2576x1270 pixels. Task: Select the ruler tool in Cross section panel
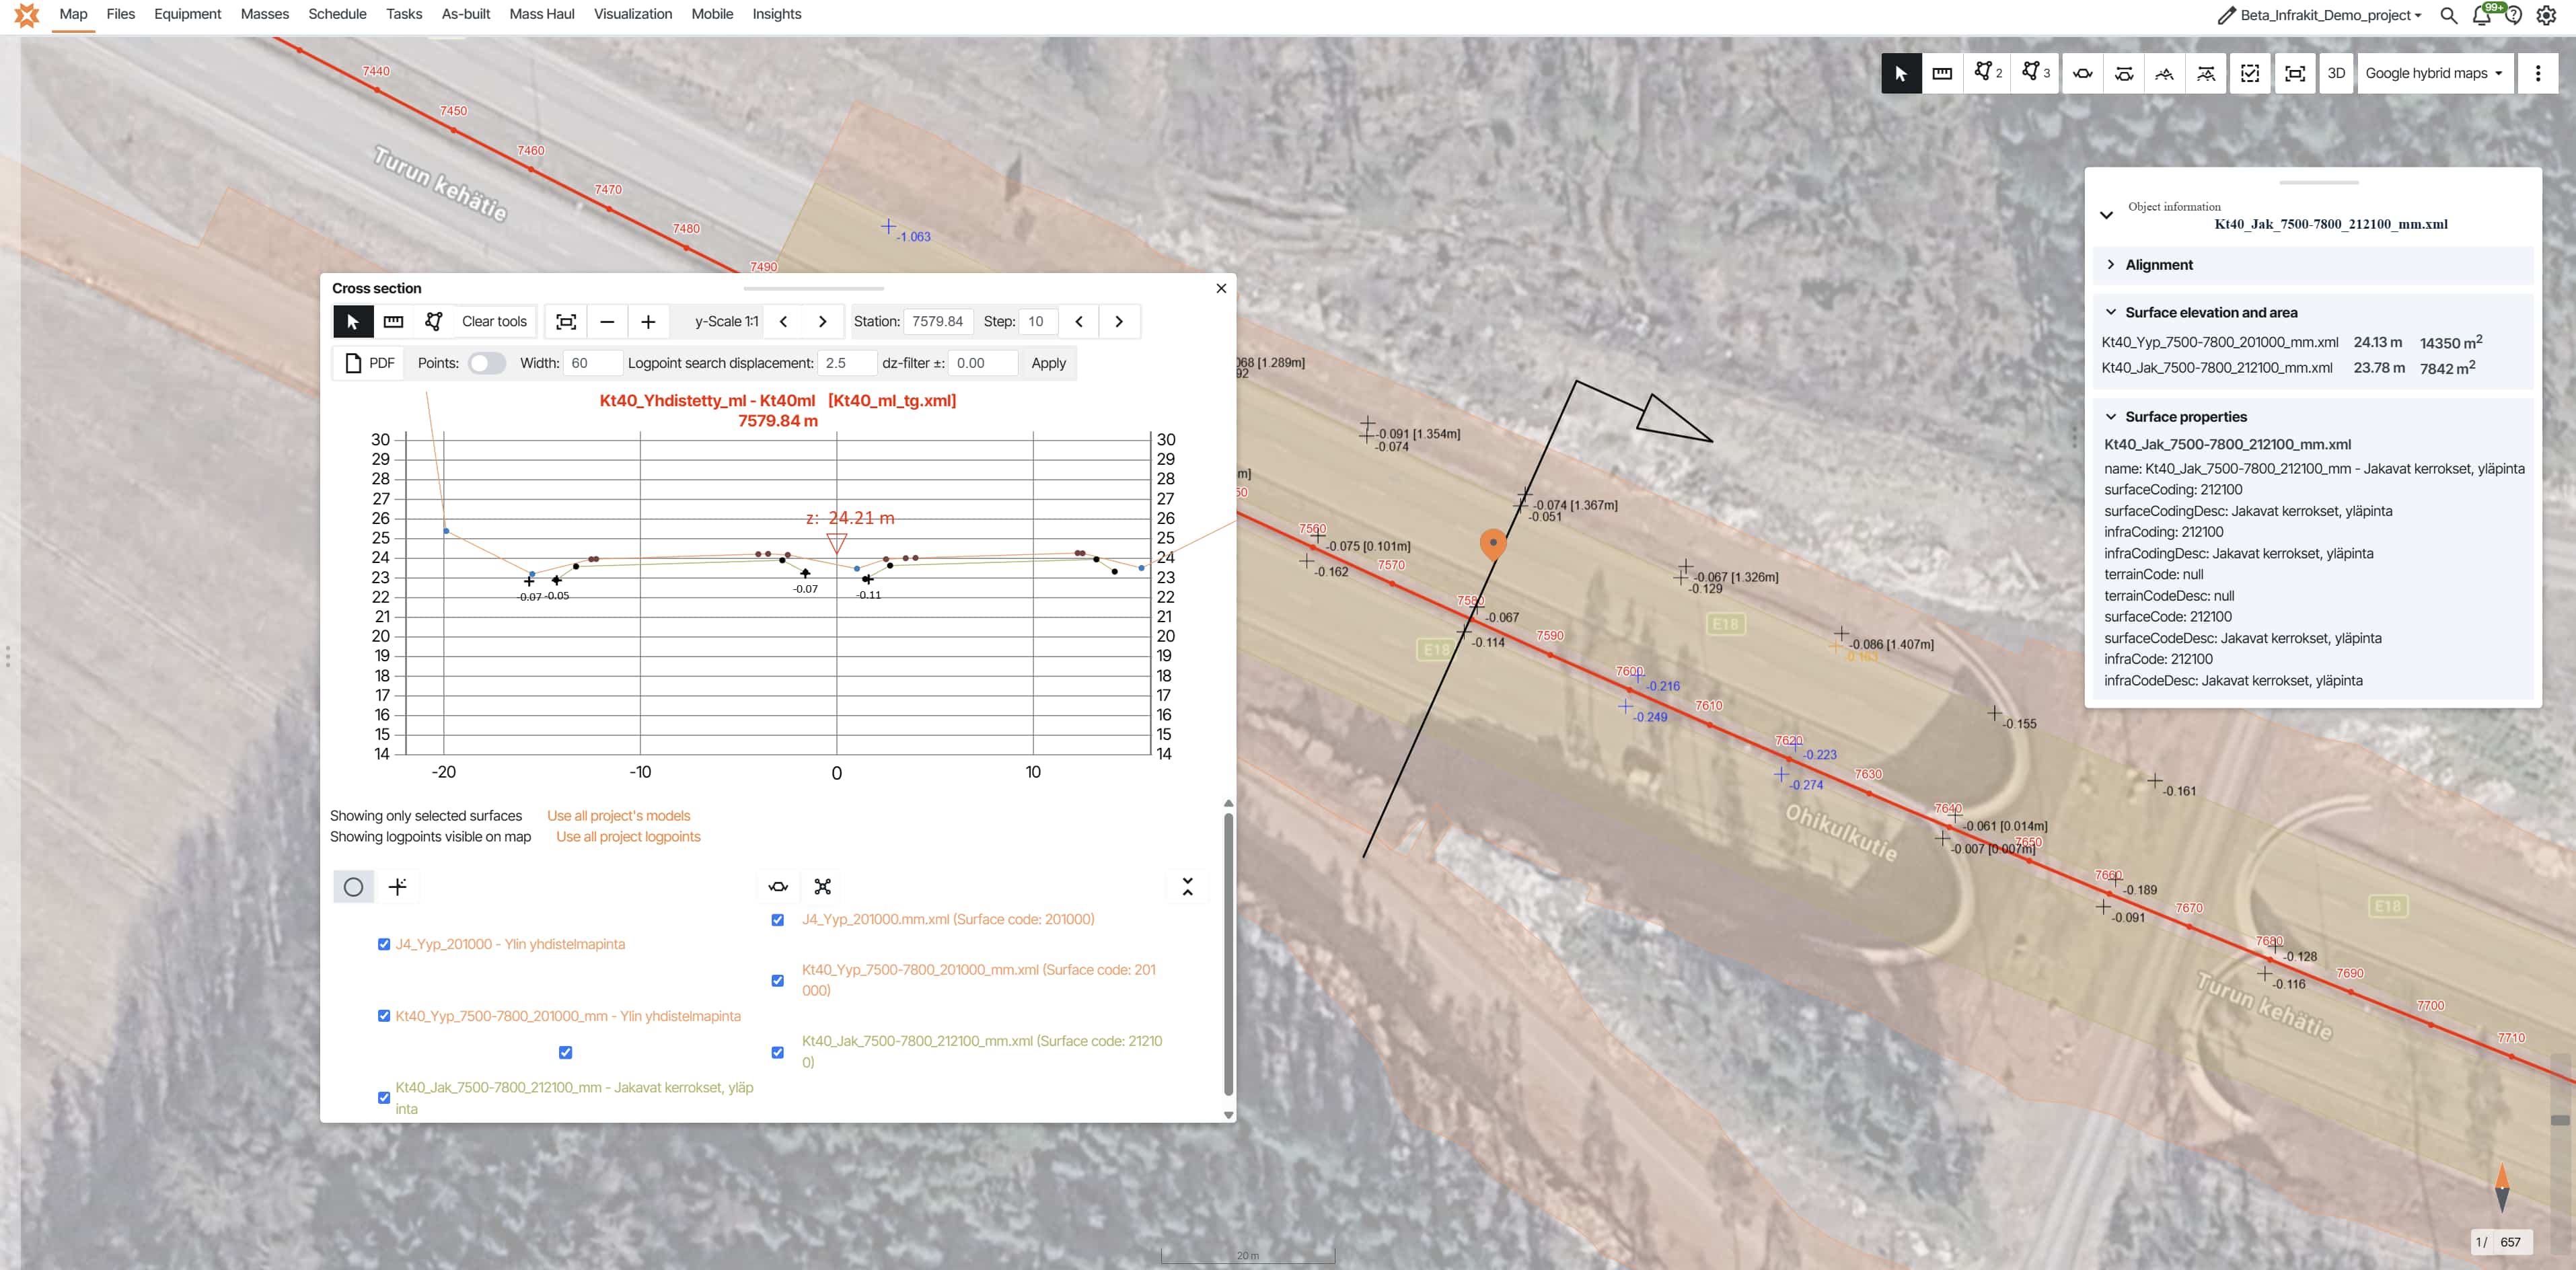click(x=393, y=321)
